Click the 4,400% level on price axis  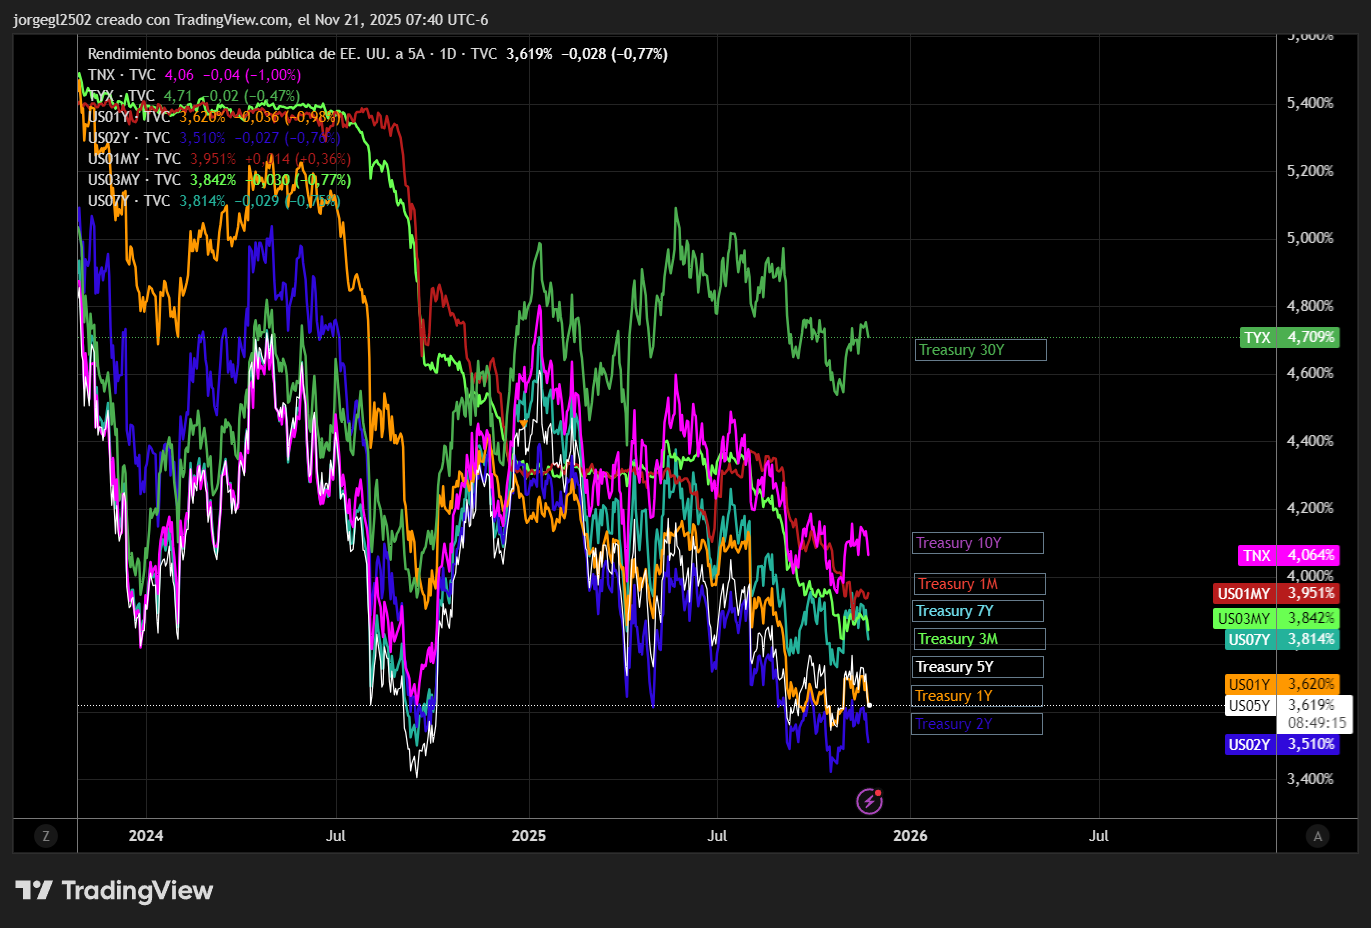point(1310,441)
